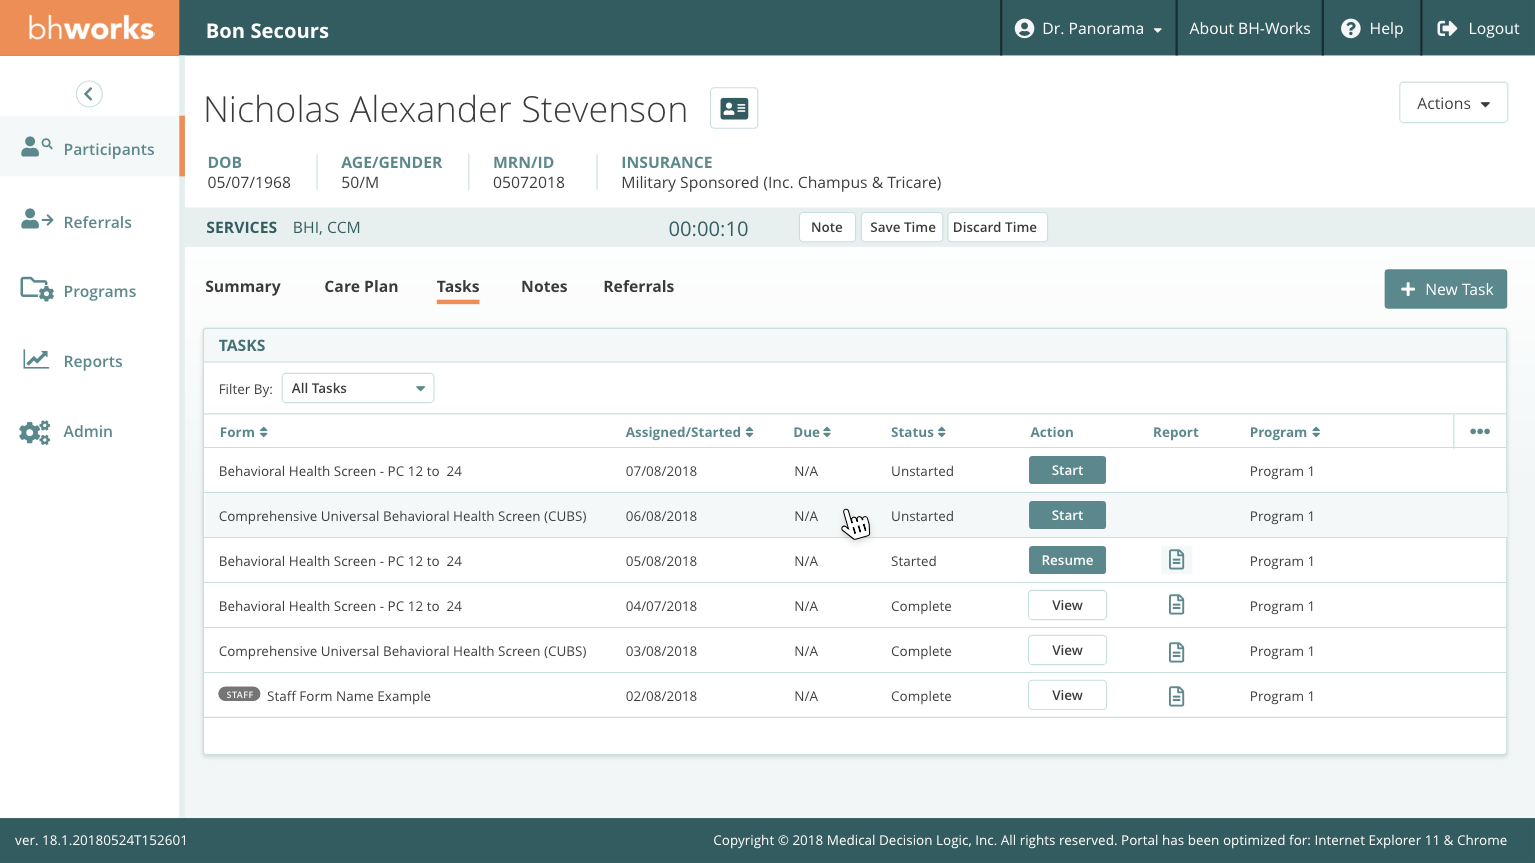Open Reports in the sidebar
The image size is (1535, 863).
(91, 360)
